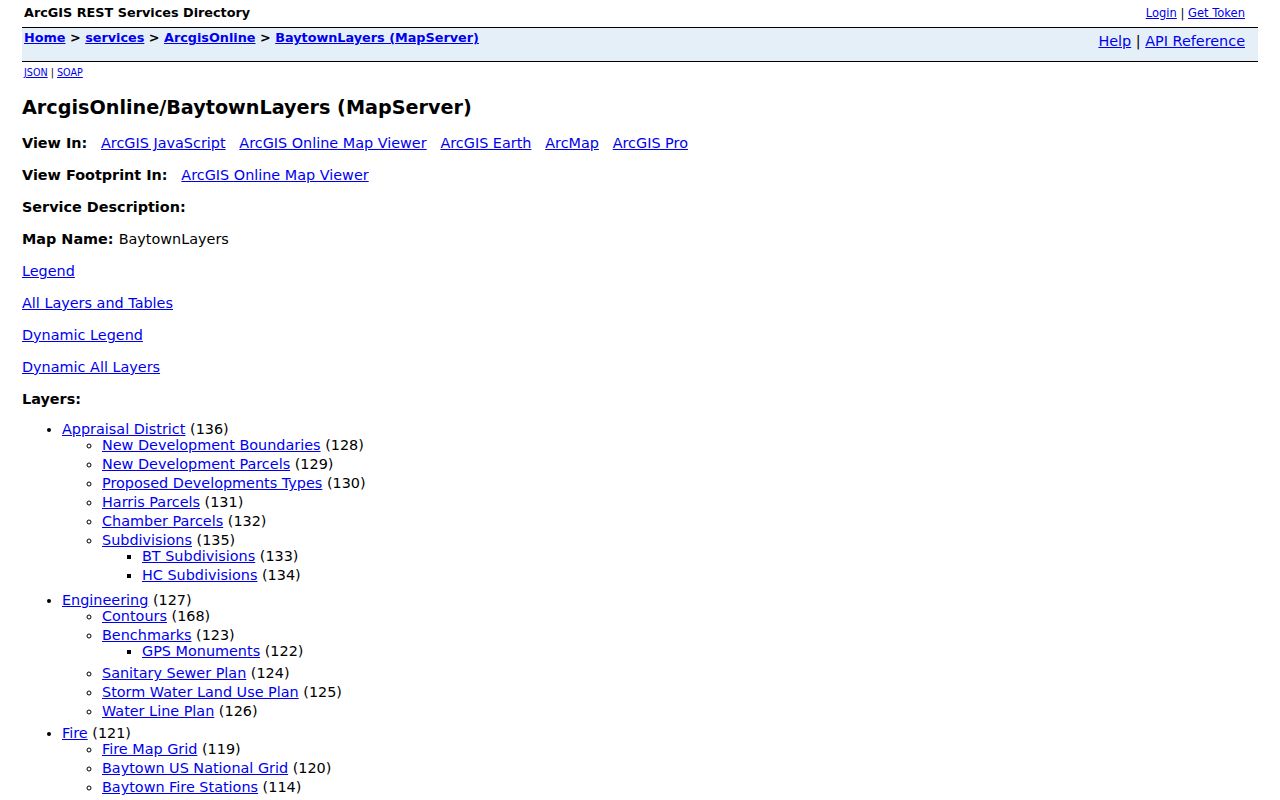
Task: Open the GPS Monuments layer
Action: [x=201, y=651]
